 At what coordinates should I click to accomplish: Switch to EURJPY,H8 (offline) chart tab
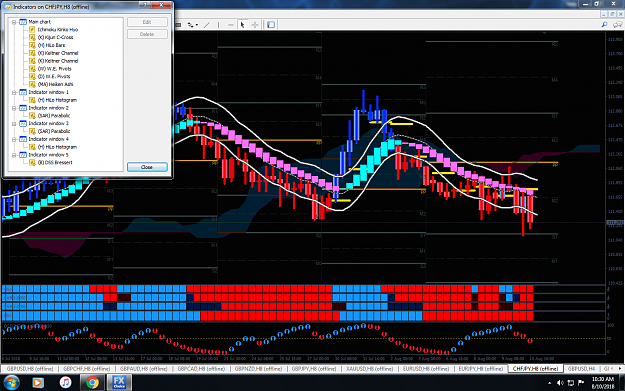tap(481, 369)
